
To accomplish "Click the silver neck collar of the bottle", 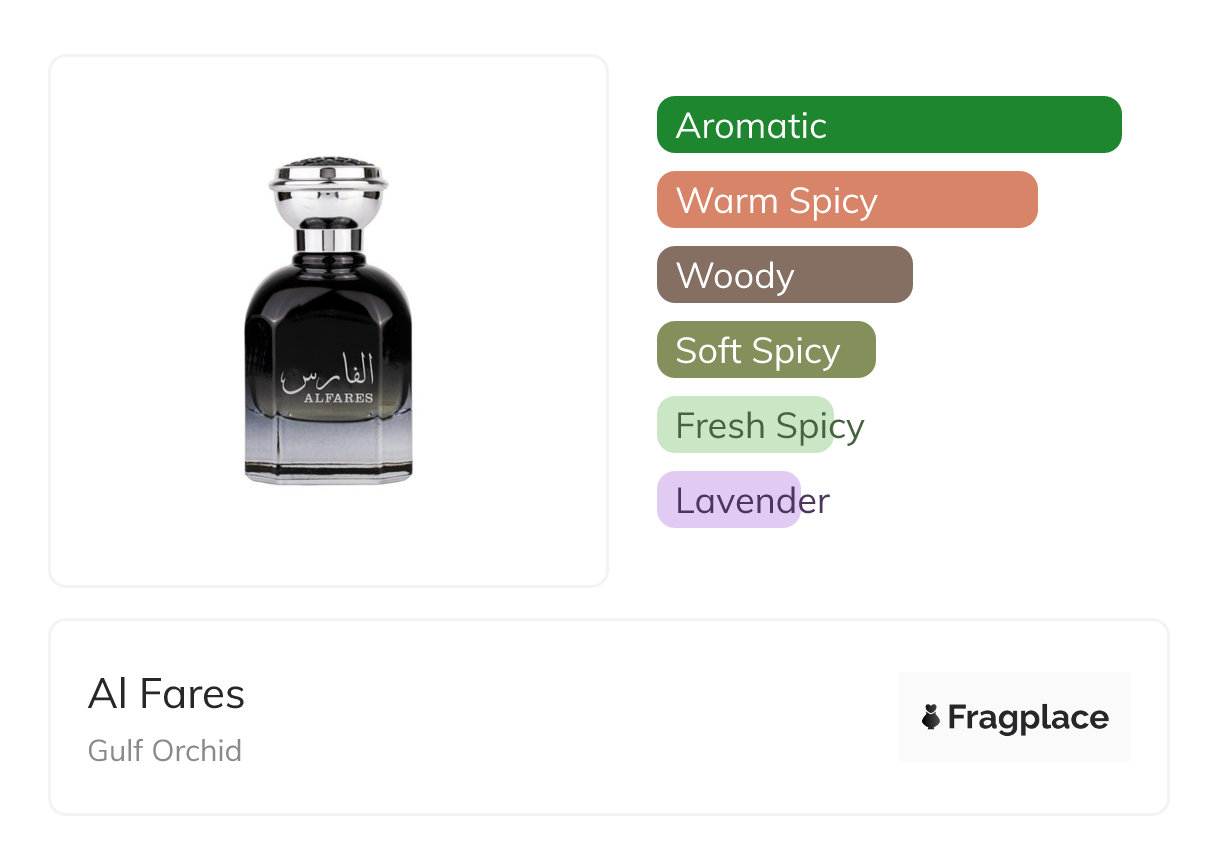I will pyautogui.click(x=328, y=240).
